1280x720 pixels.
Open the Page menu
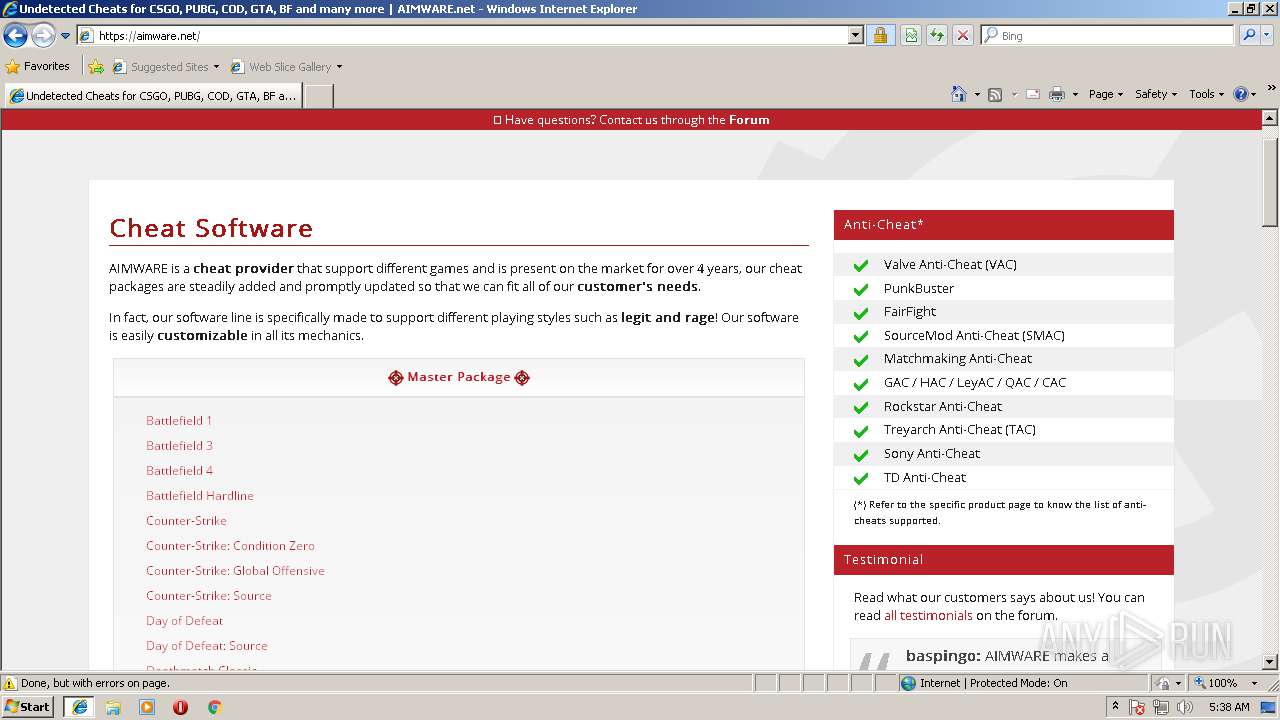click(1105, 94)
